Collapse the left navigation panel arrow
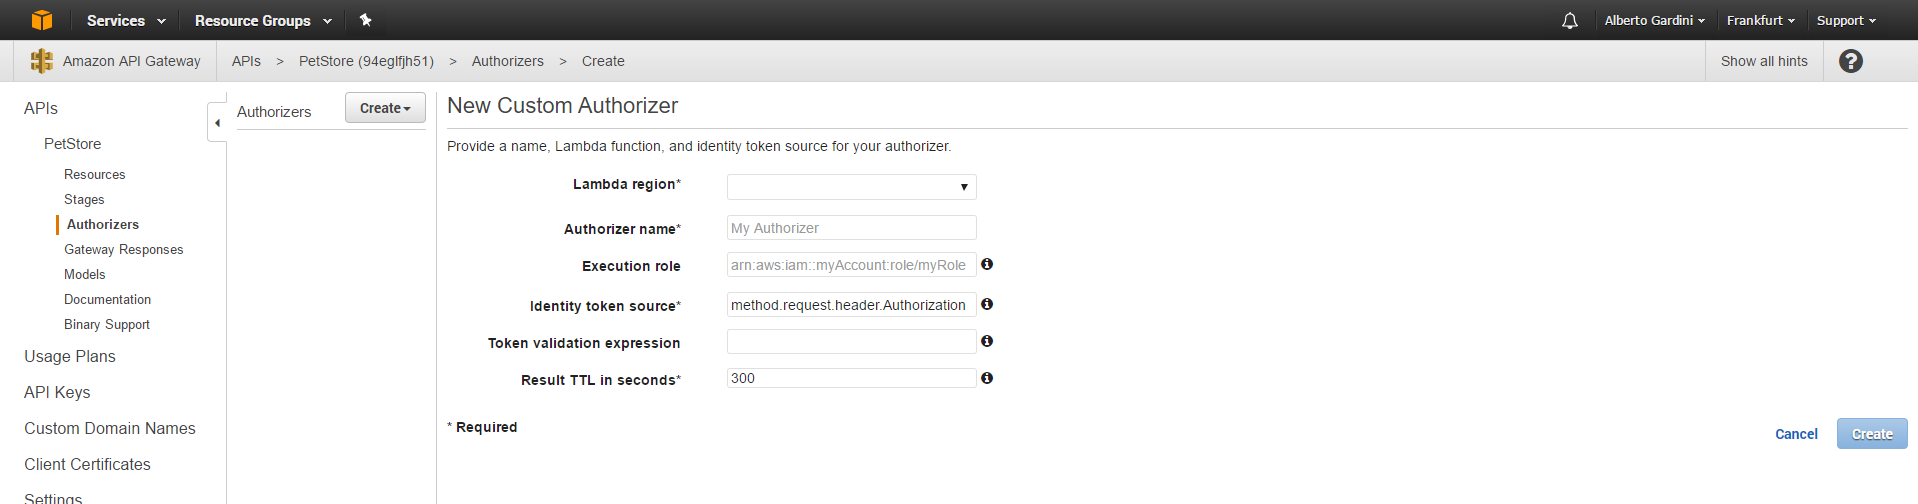Image resolution: width=1918 pixels, height=504 pixels. (x=217, y=123)
